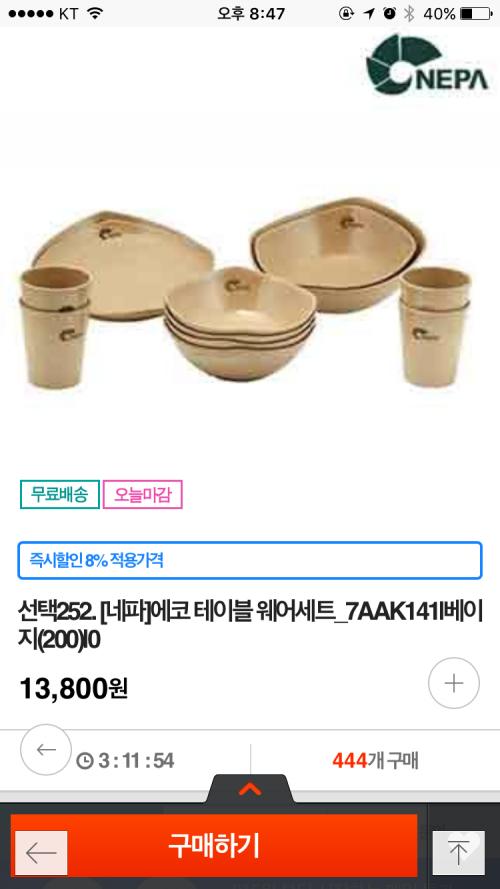500x889 pixels.
Task: Tap the circular plus icon beside the price
Action: 454,683
